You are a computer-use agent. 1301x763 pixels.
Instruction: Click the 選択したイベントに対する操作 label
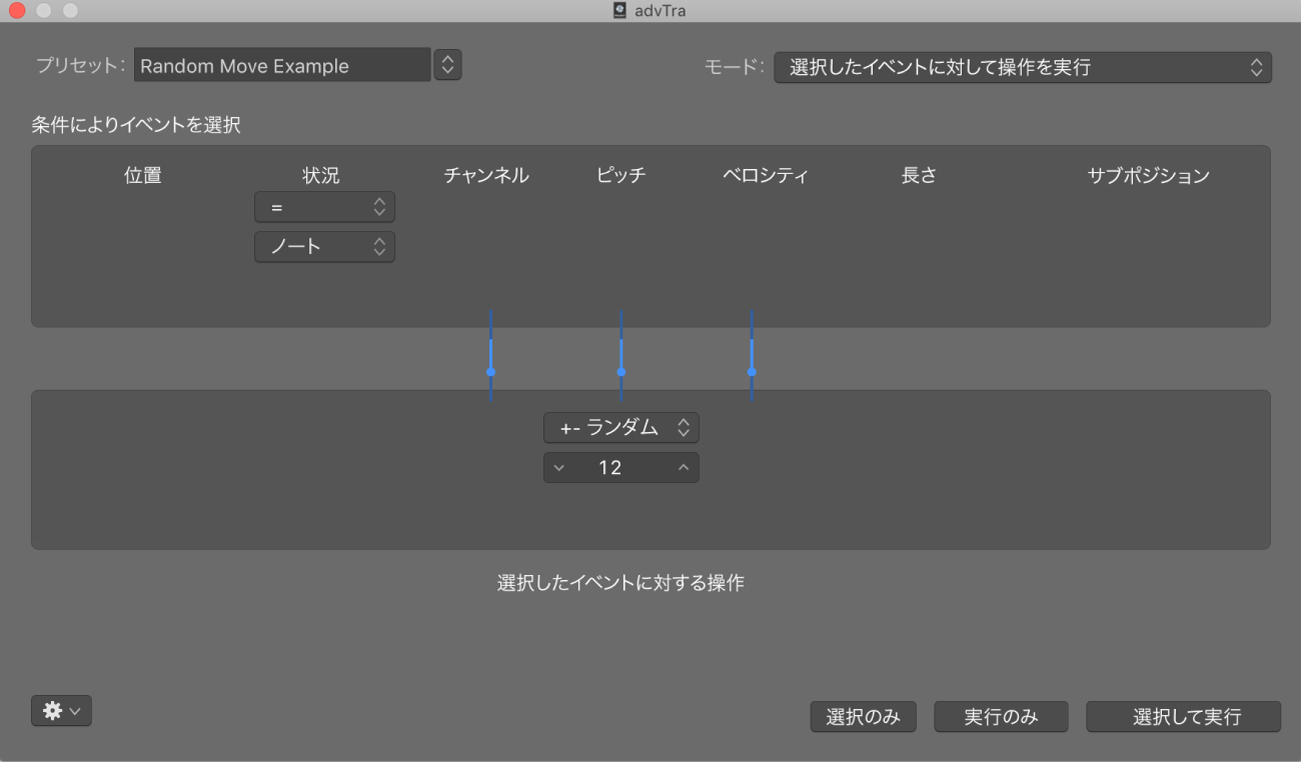tap(621, 583)
